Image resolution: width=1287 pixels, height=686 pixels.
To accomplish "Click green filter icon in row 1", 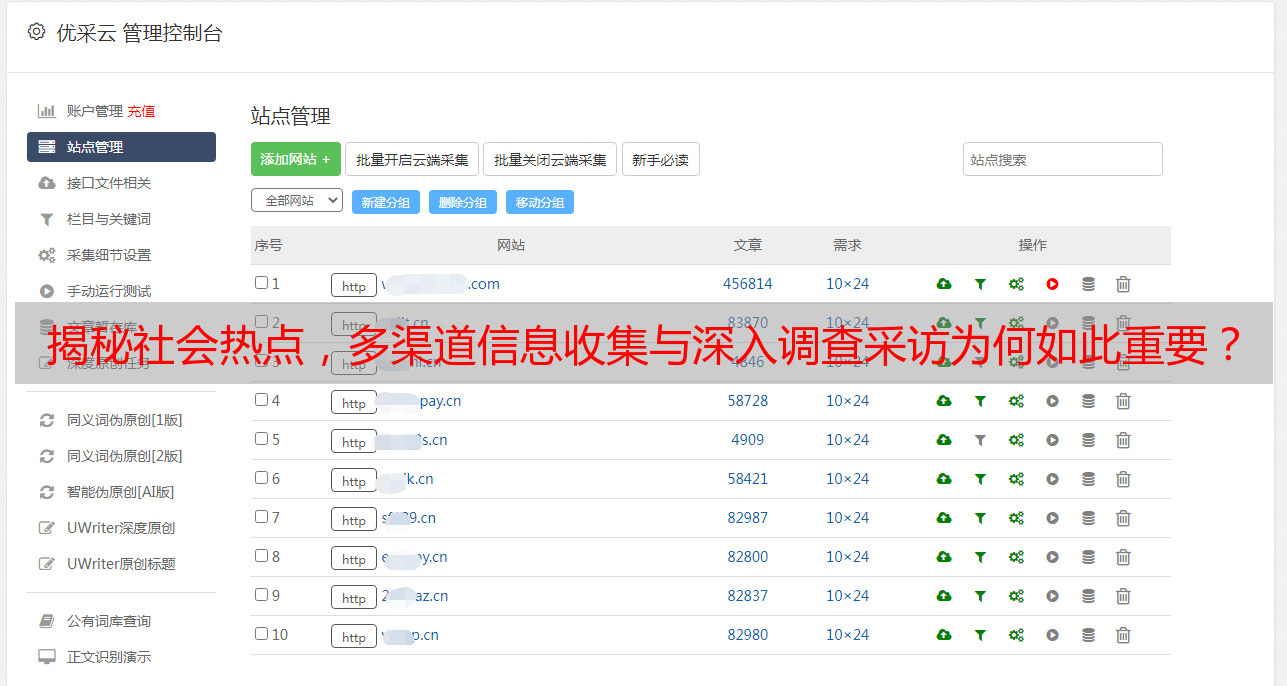I will click(980, 284).
